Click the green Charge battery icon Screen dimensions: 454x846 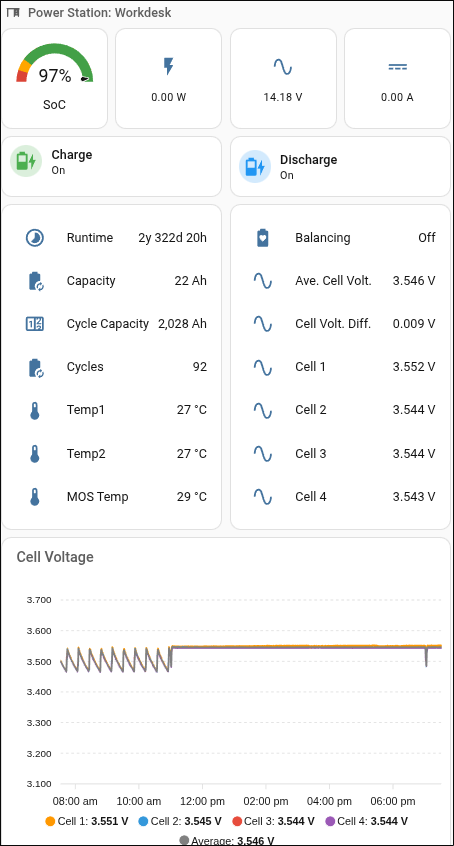point(26,161)
